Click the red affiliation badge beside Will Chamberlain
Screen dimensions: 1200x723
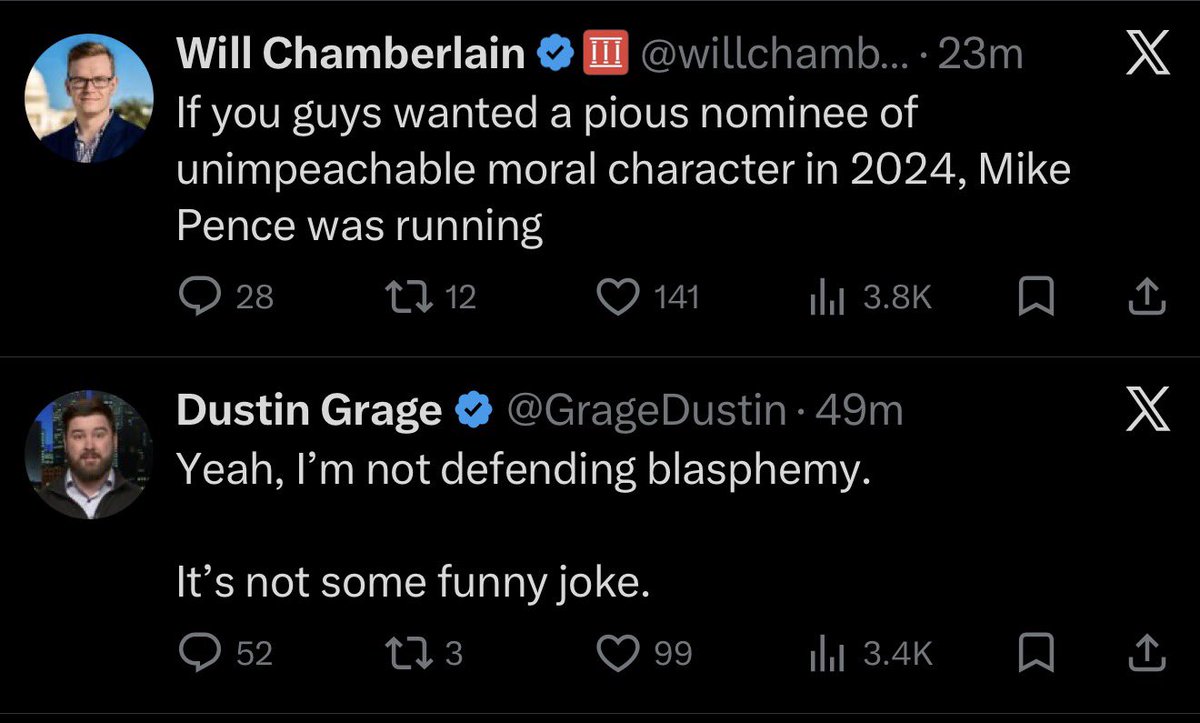604,54
